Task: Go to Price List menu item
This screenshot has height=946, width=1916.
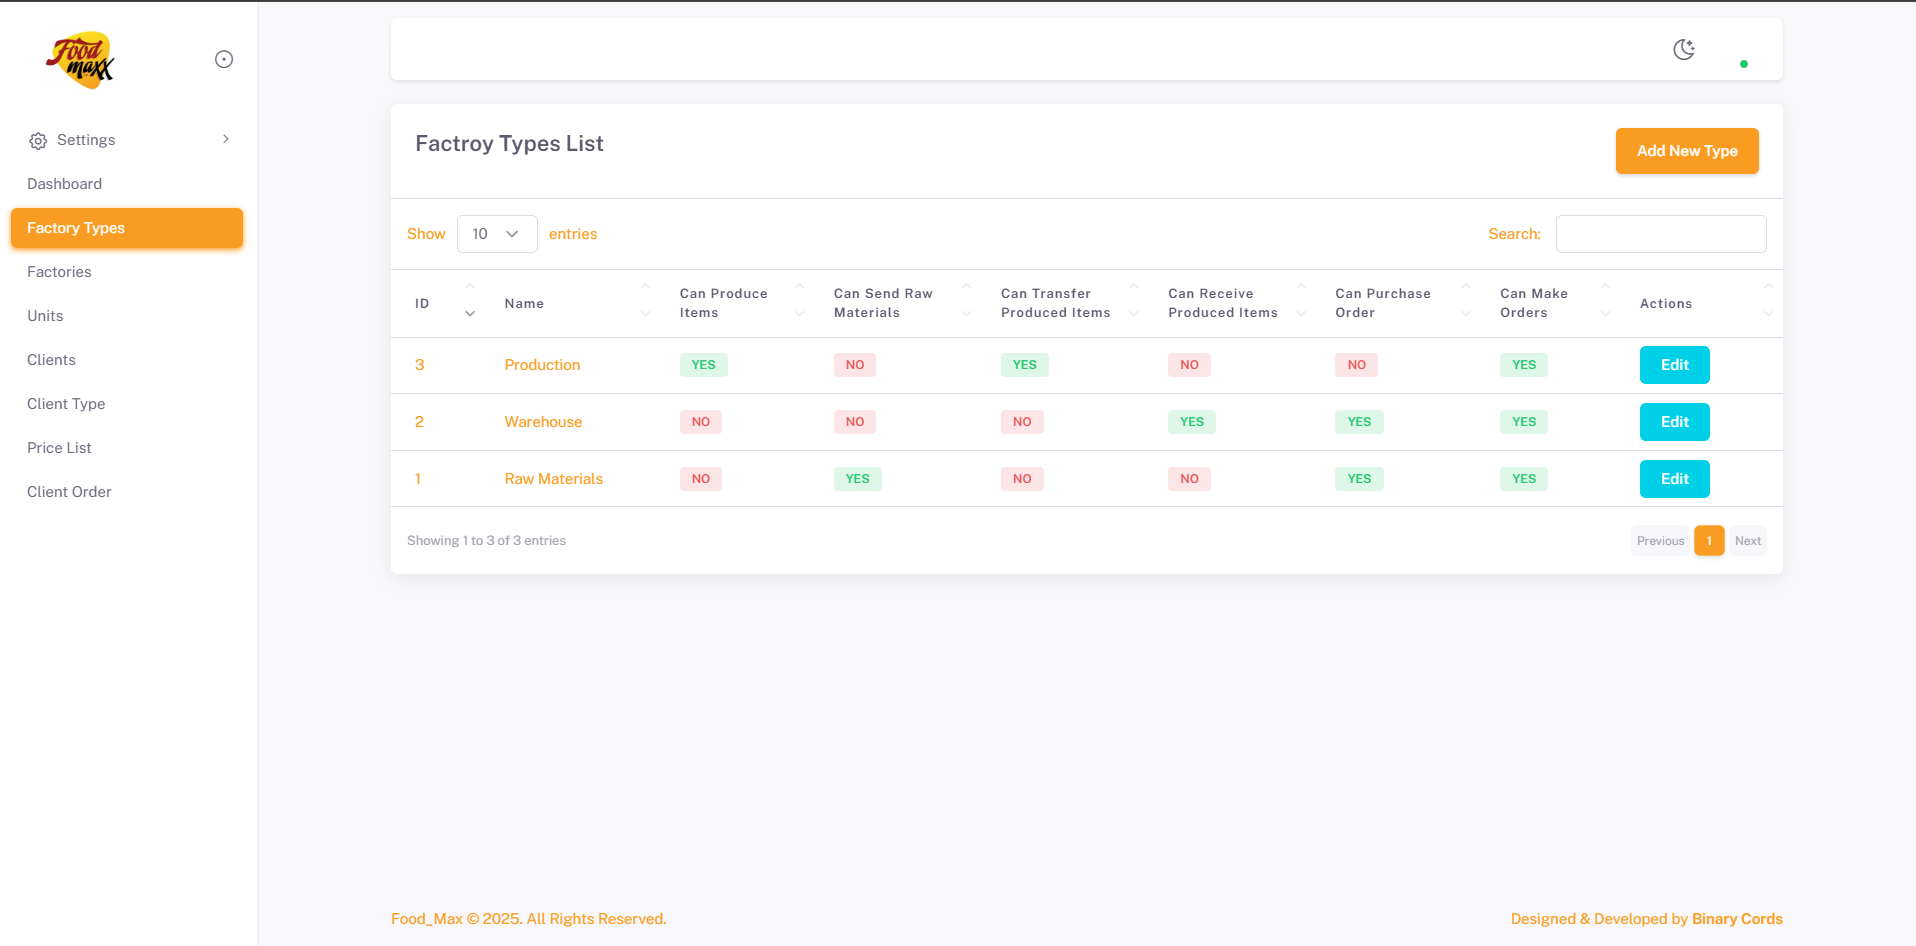Action: tap(59, 448)
